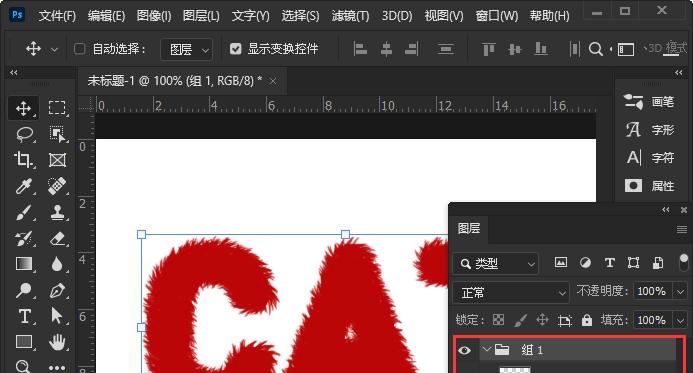Toggle adjustment layer filter
This screenshot has width=693, height=373.
(585, 263)
